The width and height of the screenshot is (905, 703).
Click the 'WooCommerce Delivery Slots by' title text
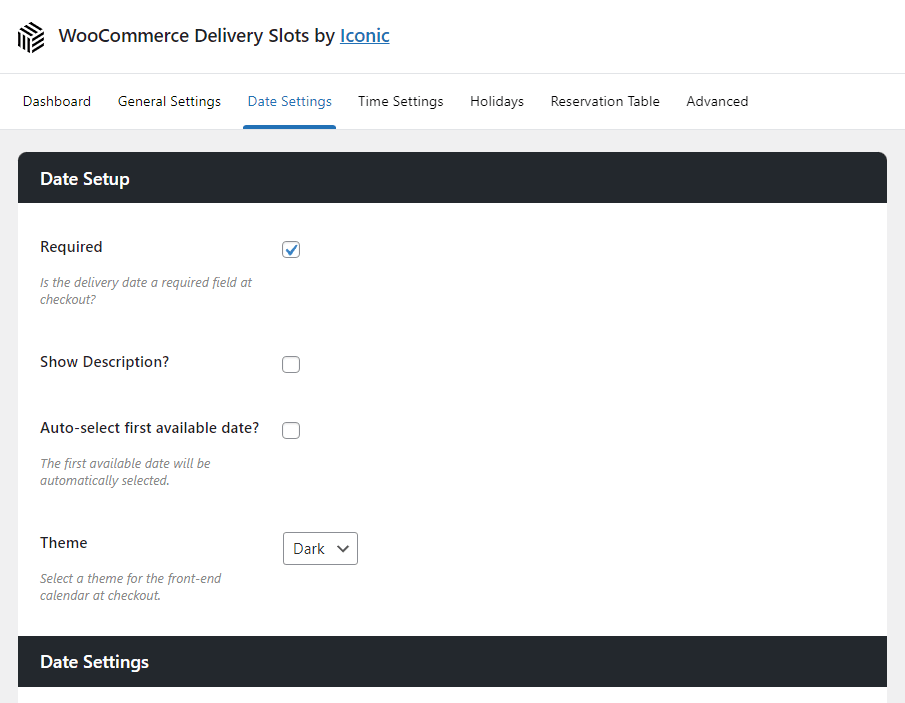197,36
